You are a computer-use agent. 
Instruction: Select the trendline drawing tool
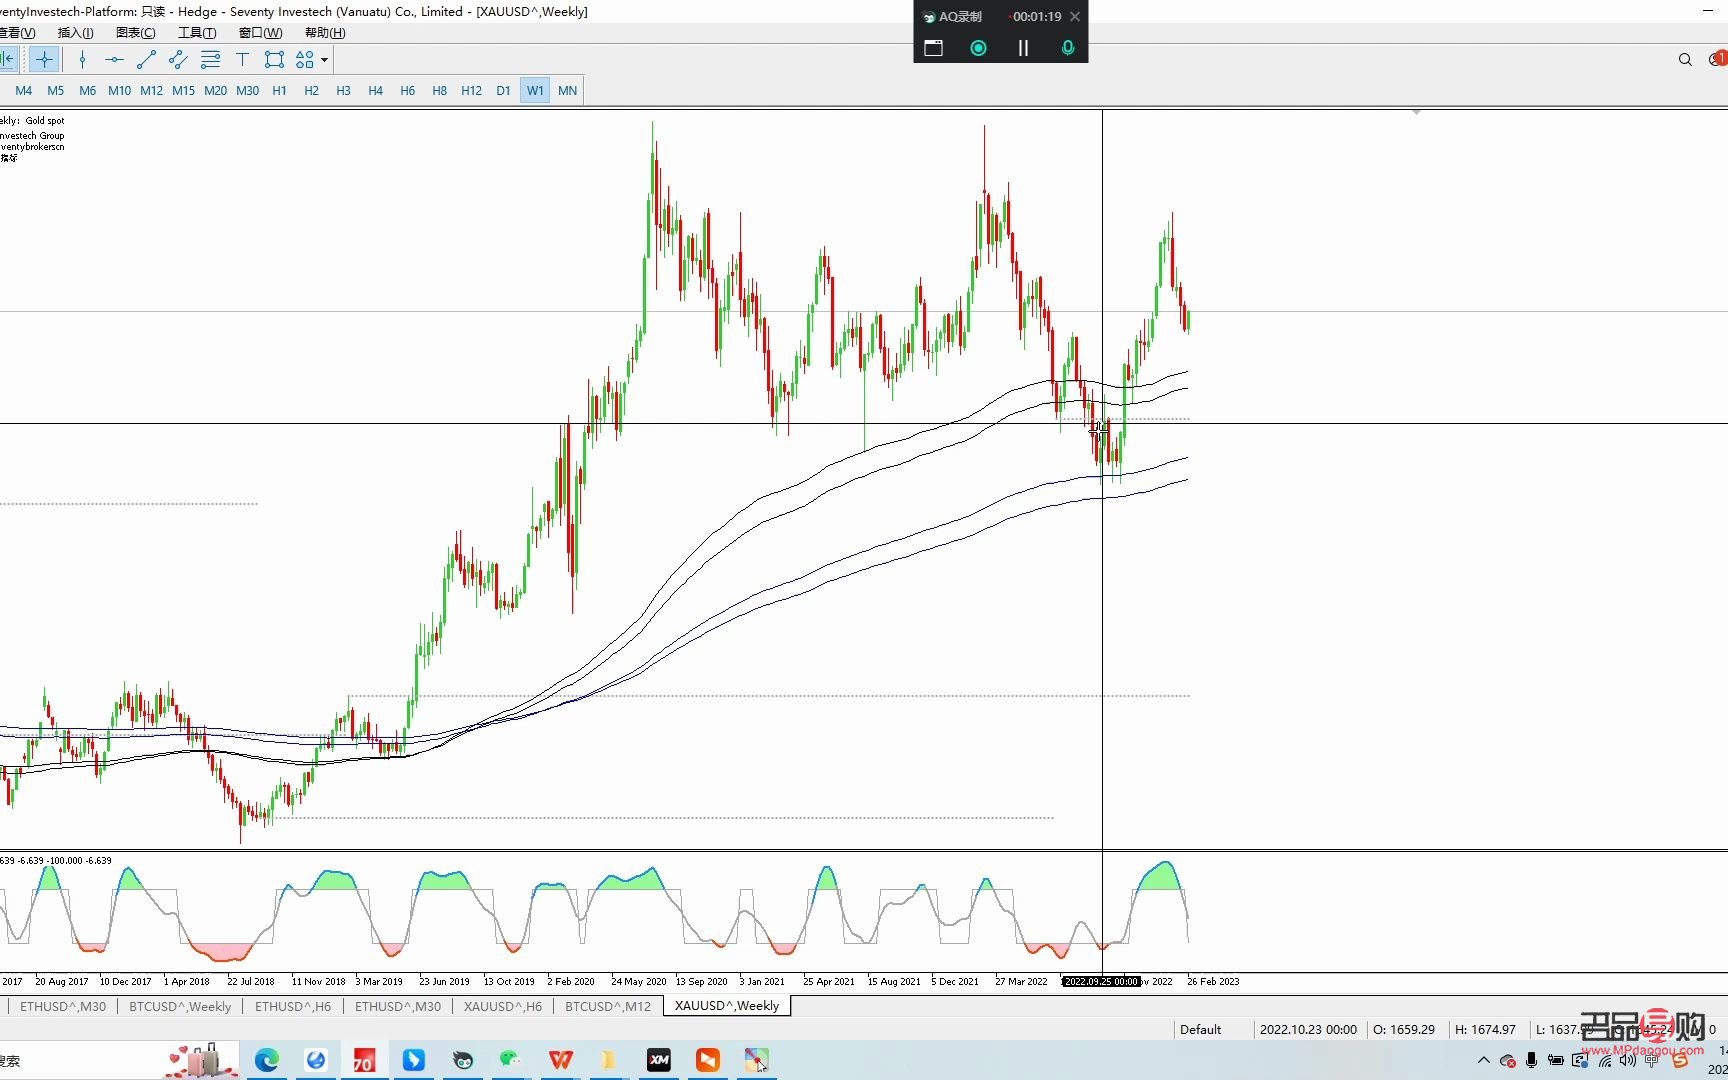[x=146, y=60]
